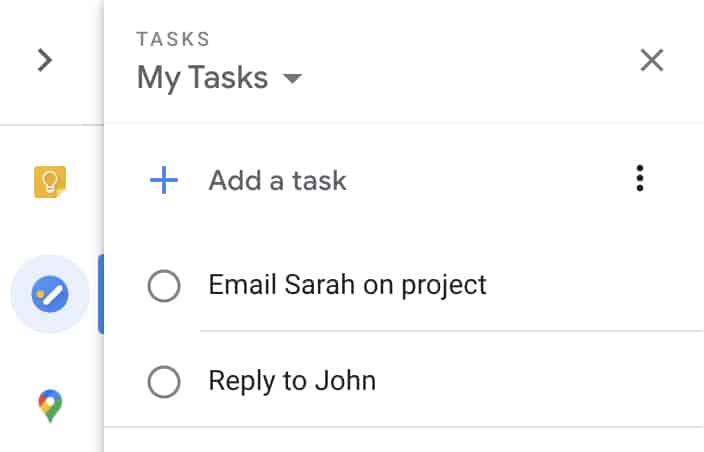The width and height of the screenshot is (704, 452).
Task: Click empty space right of Reply to John
Action: (x=540, y=381)
